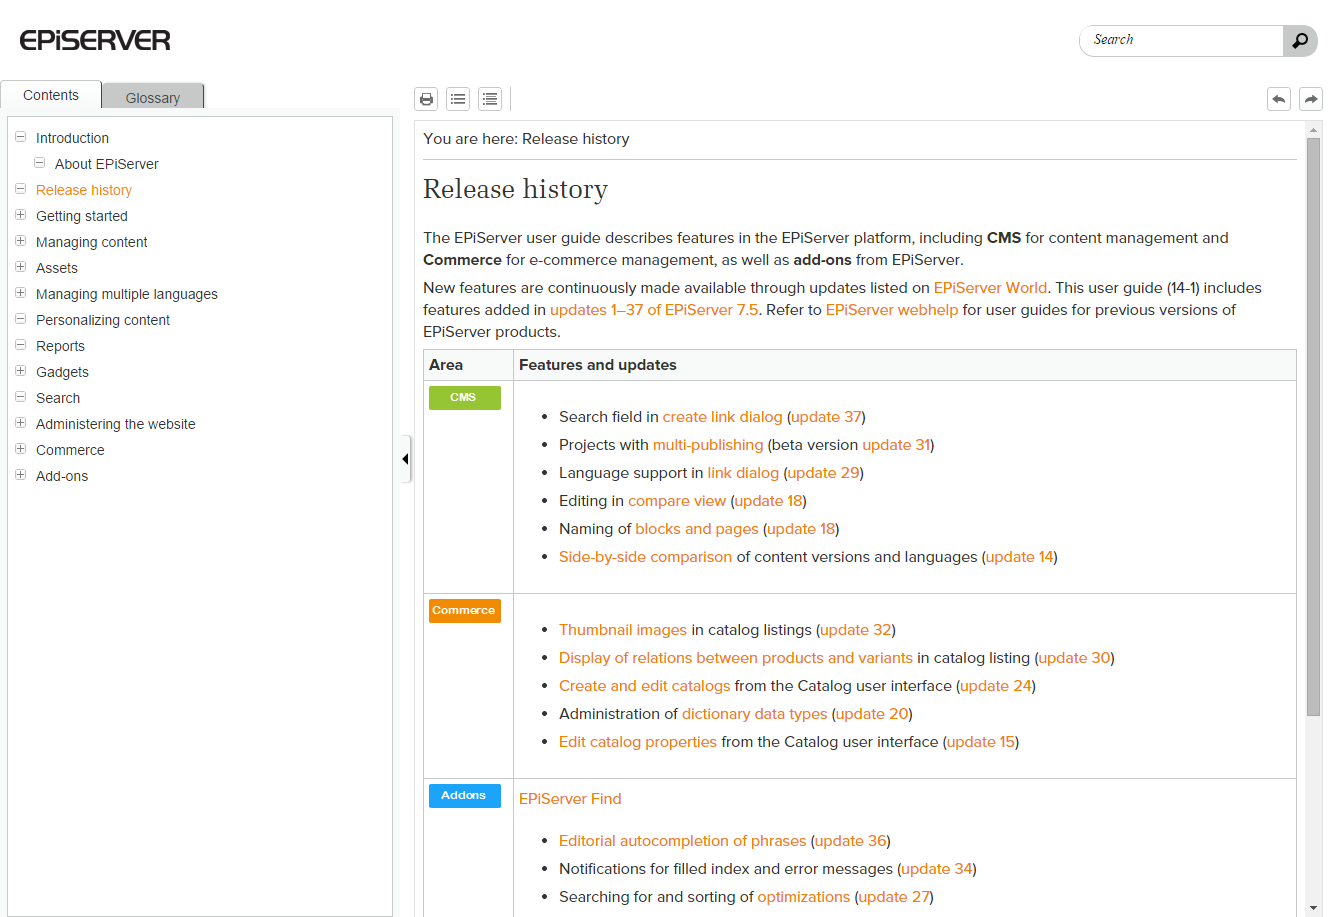Follow the update 37 link
Viewport: 1332px width, 917px height.
(826, 416)
